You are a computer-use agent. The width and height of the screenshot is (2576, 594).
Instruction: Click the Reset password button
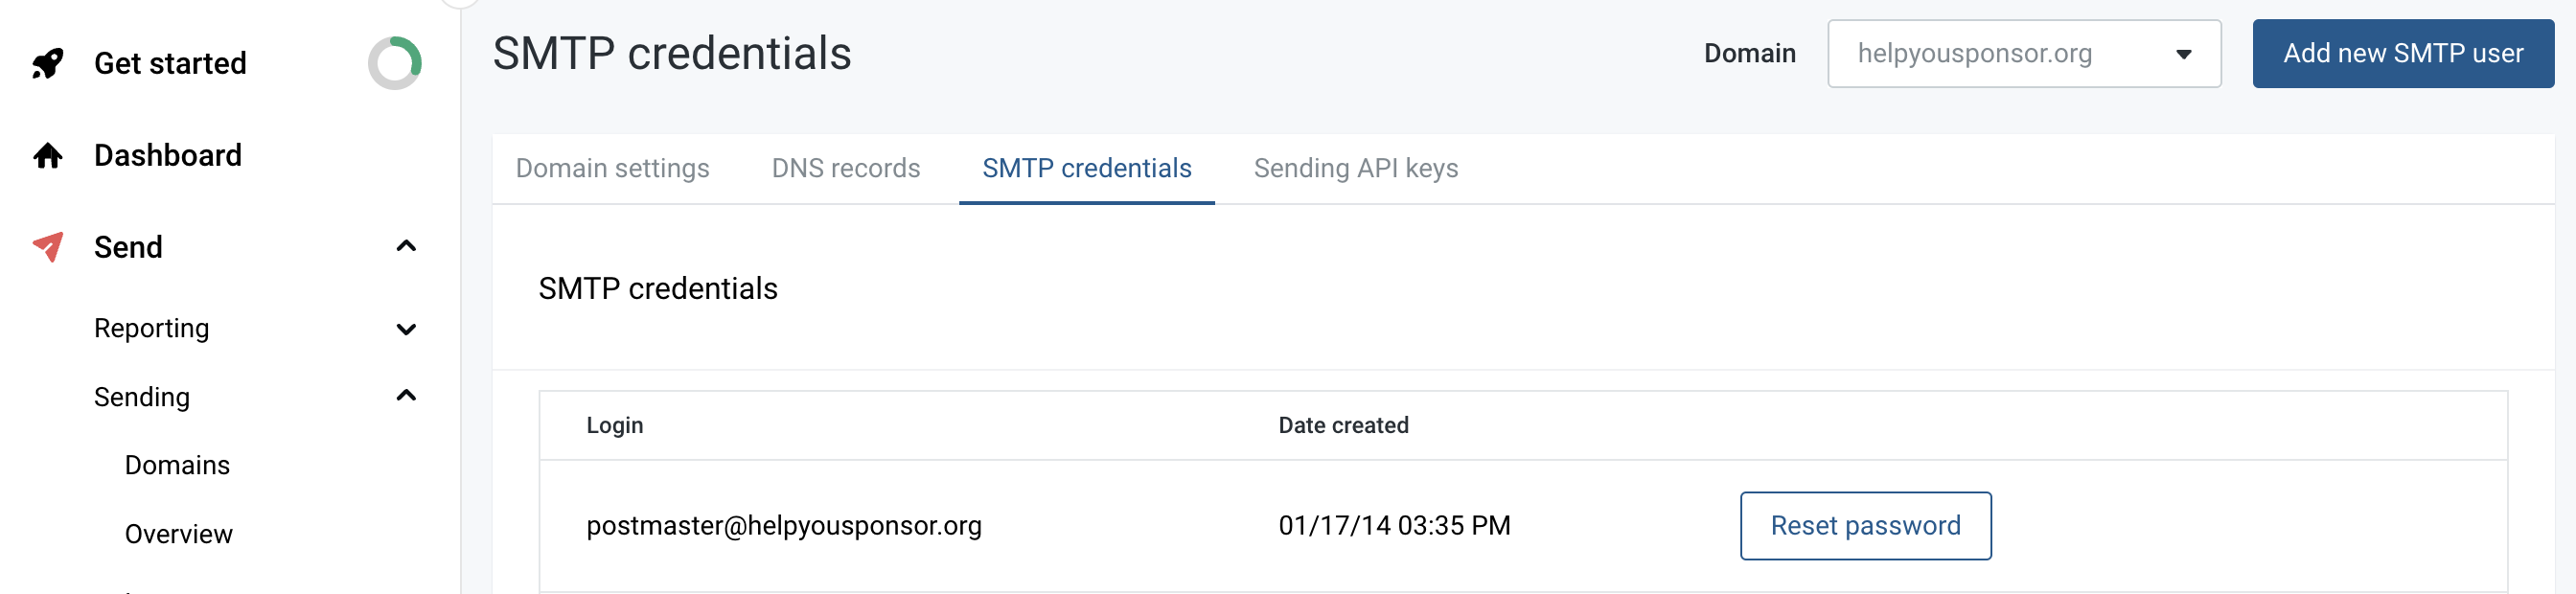click(1865, 526)
